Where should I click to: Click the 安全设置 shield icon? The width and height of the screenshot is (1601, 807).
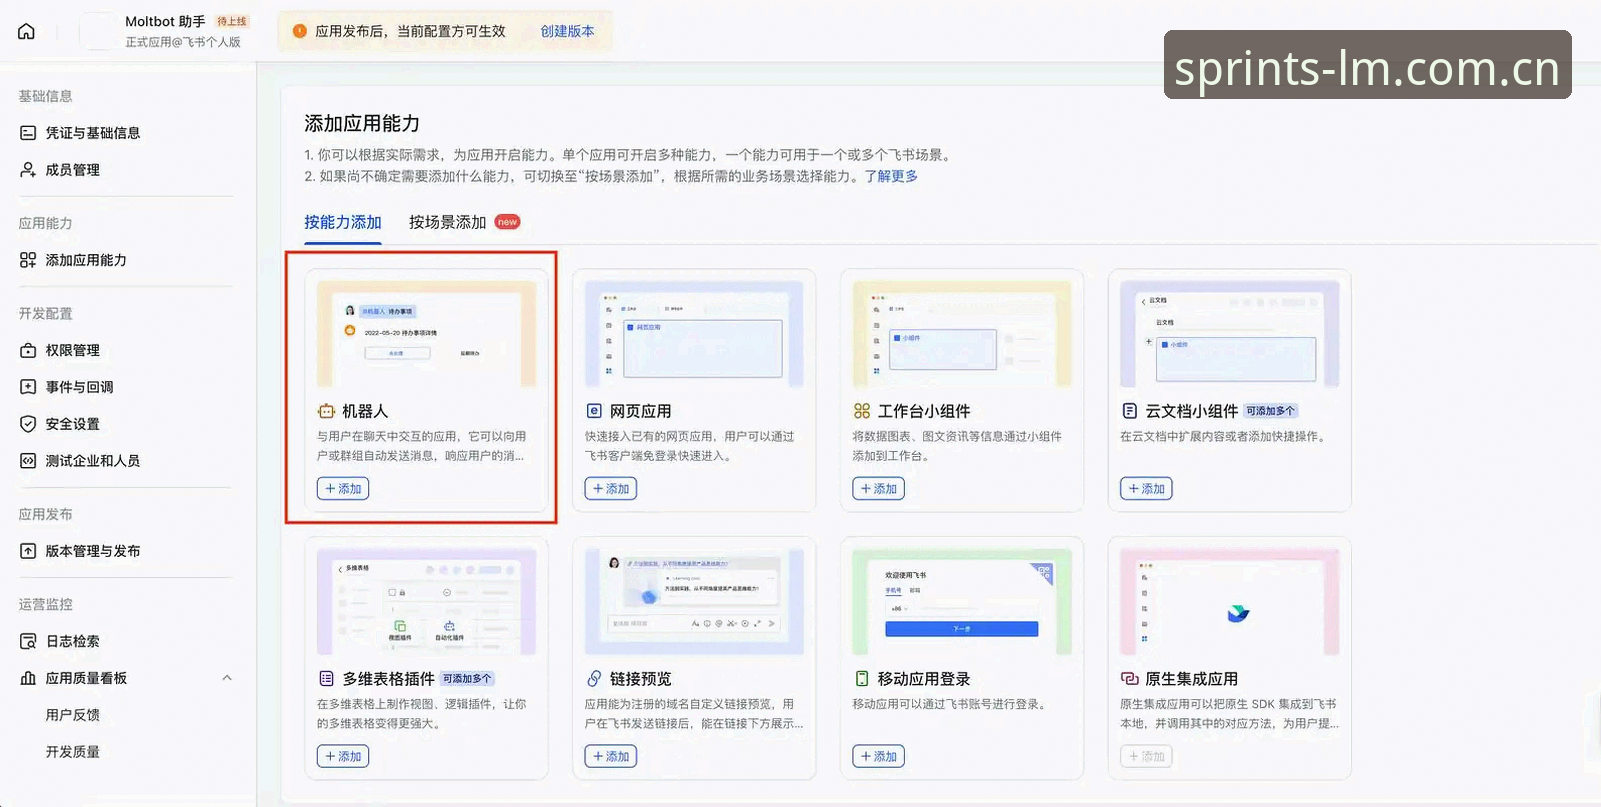pyautogui.click(x=28, y=424)
